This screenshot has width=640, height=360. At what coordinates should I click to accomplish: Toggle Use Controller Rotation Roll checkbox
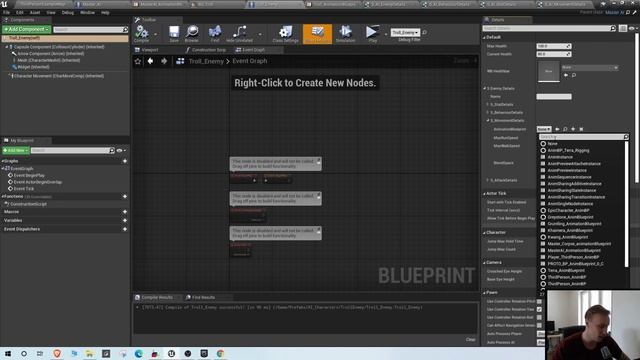click(539, 317)
